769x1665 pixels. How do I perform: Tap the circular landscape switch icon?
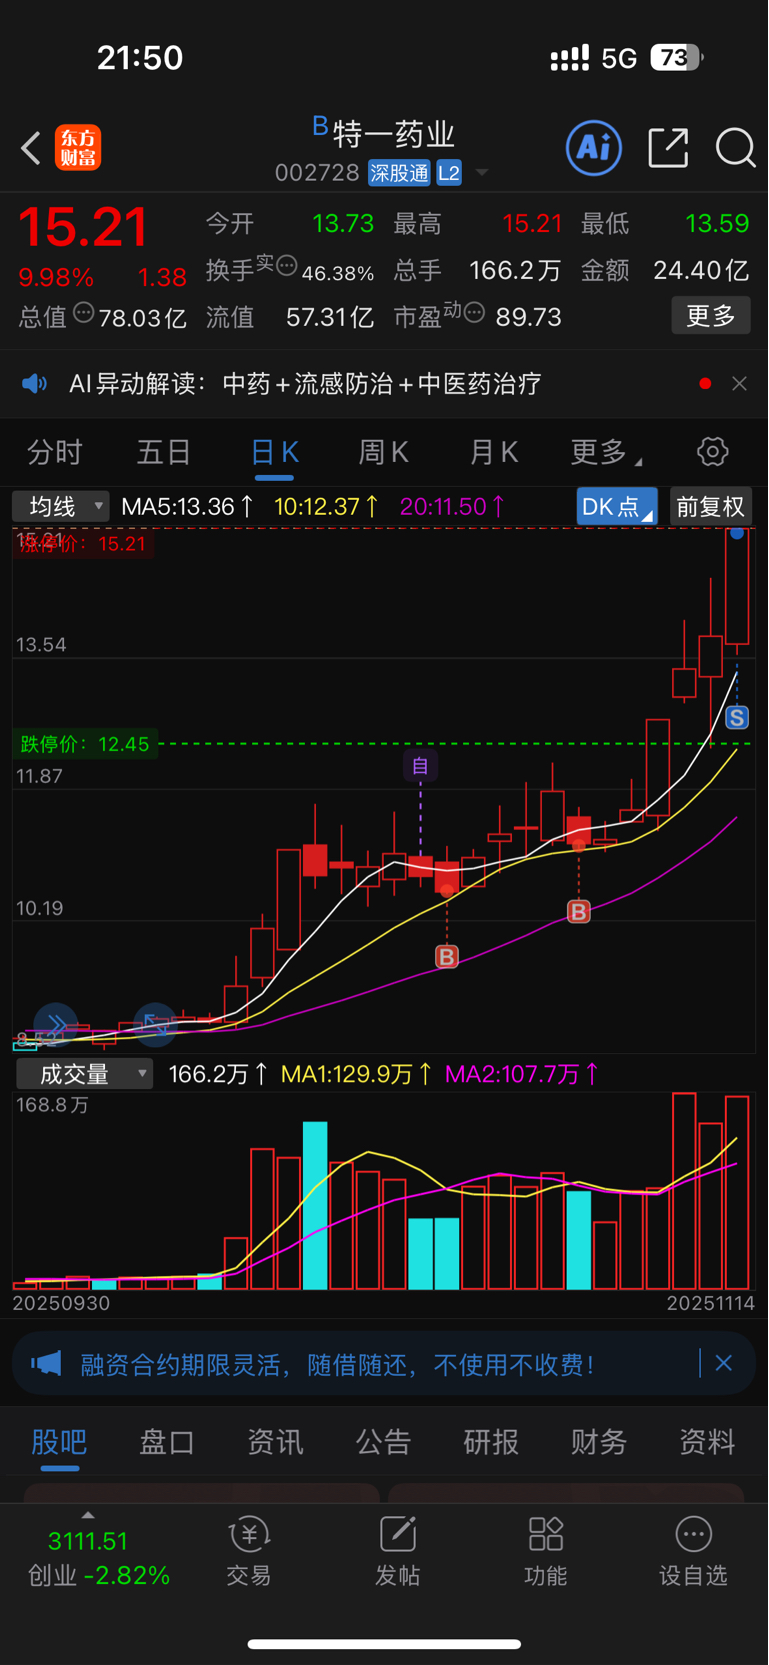(155, 1024)
